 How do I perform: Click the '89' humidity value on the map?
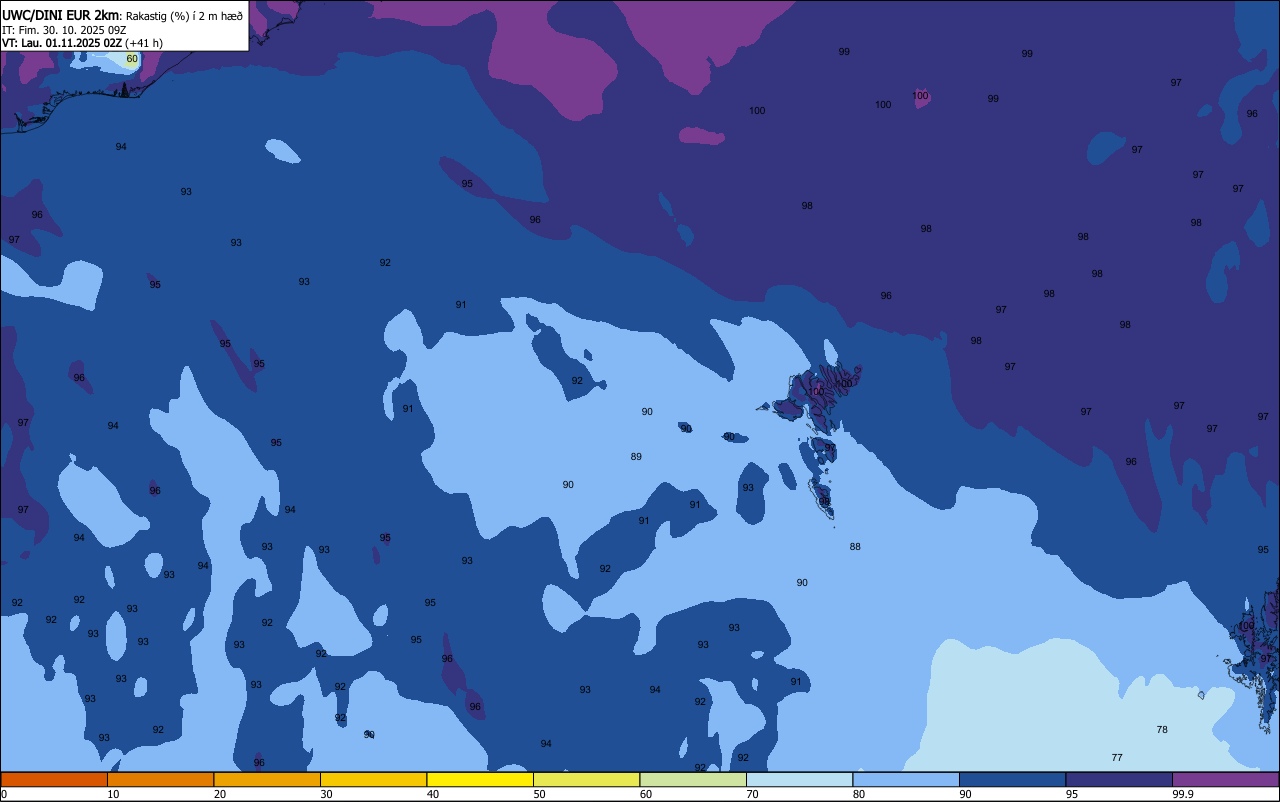(x=636, y=457)
